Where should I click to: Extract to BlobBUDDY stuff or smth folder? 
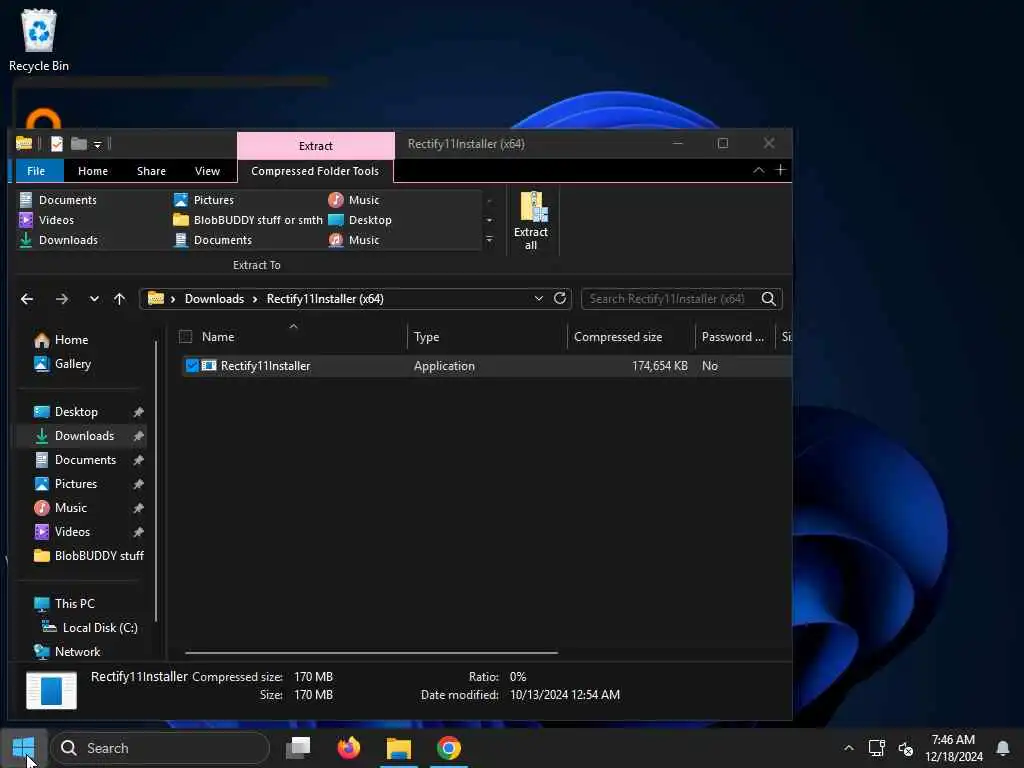pos(248,220)
